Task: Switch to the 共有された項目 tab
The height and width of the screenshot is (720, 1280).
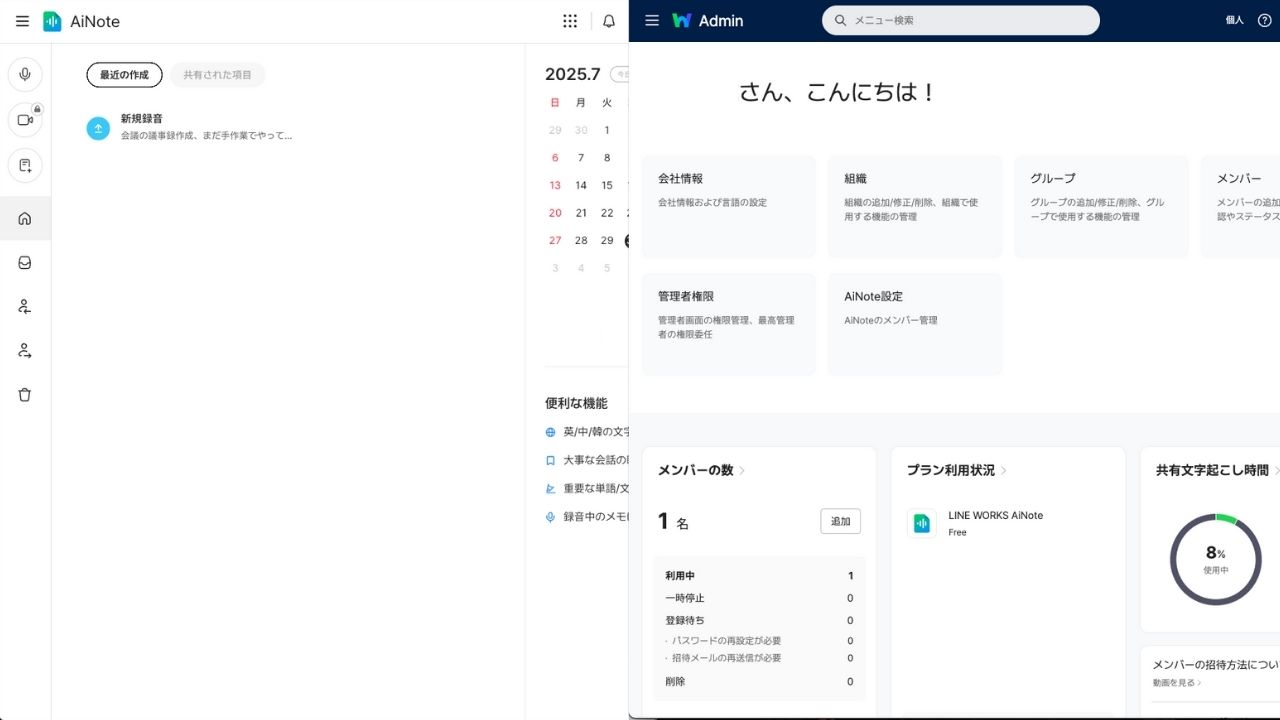Action: pyautogui.click(x=217, y=75)
